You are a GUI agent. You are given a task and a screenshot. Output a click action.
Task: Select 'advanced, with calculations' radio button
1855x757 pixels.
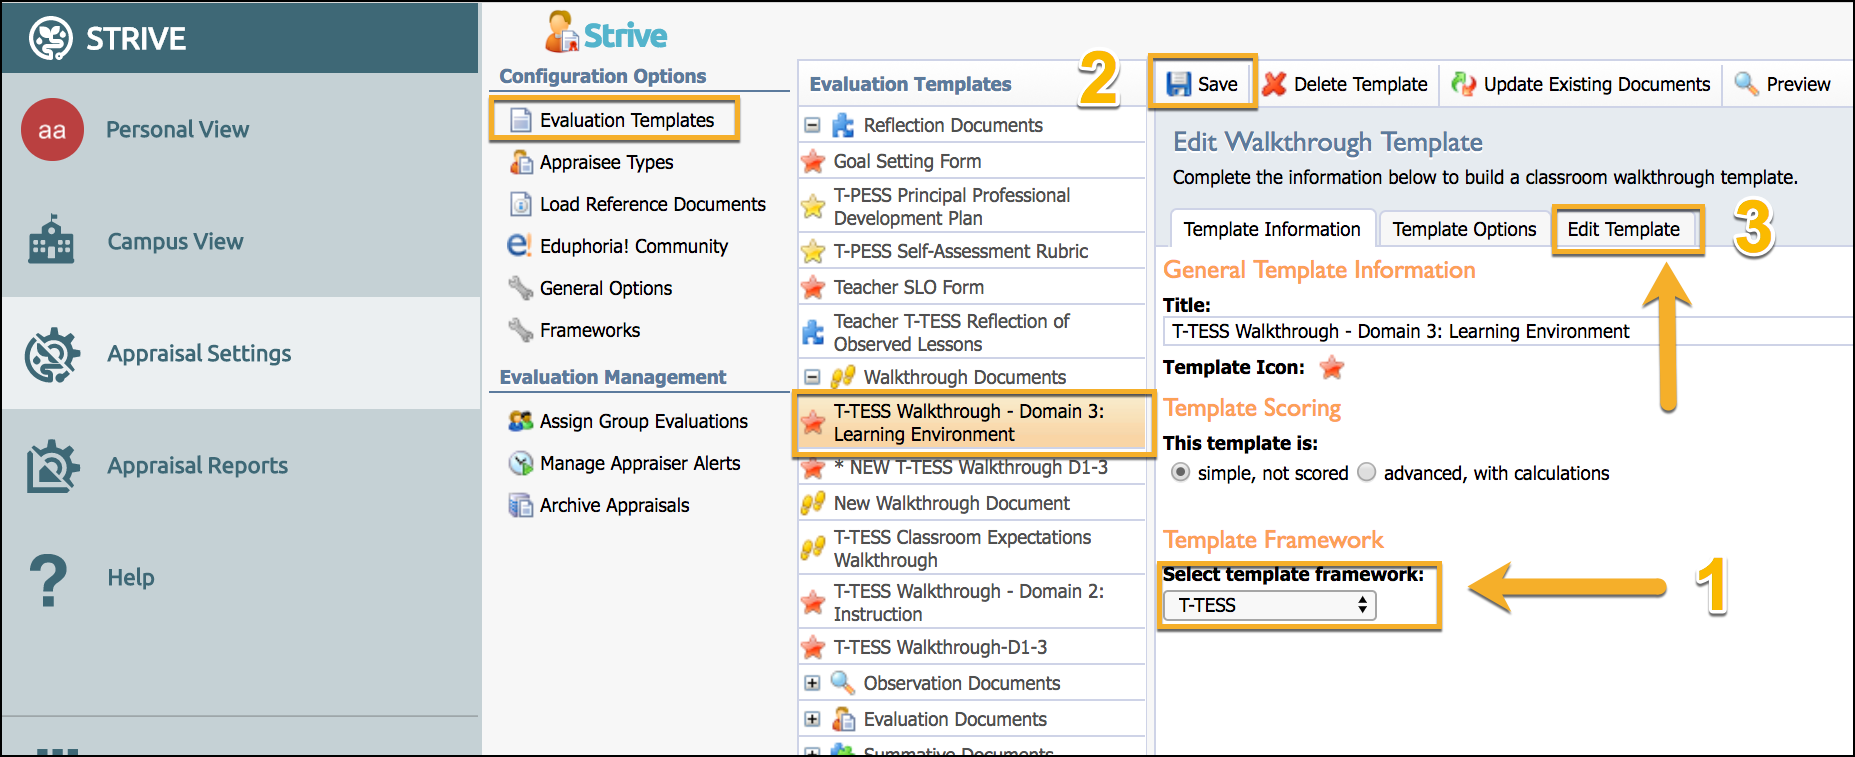coord(1367,473)
